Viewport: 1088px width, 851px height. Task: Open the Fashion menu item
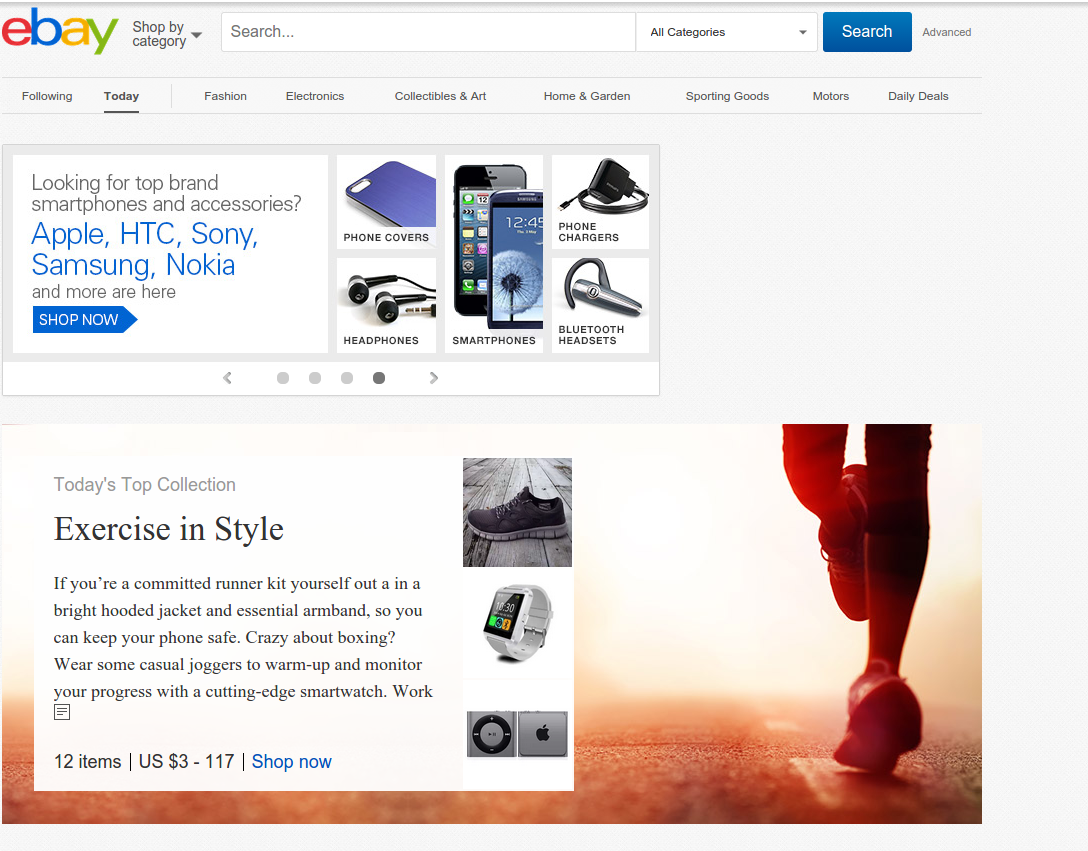coord(226,96)
